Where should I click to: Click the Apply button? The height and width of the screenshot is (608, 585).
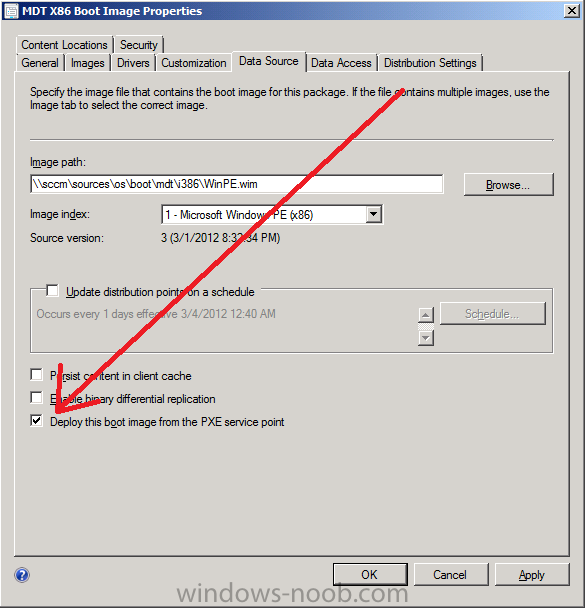[x=532, y=574]
